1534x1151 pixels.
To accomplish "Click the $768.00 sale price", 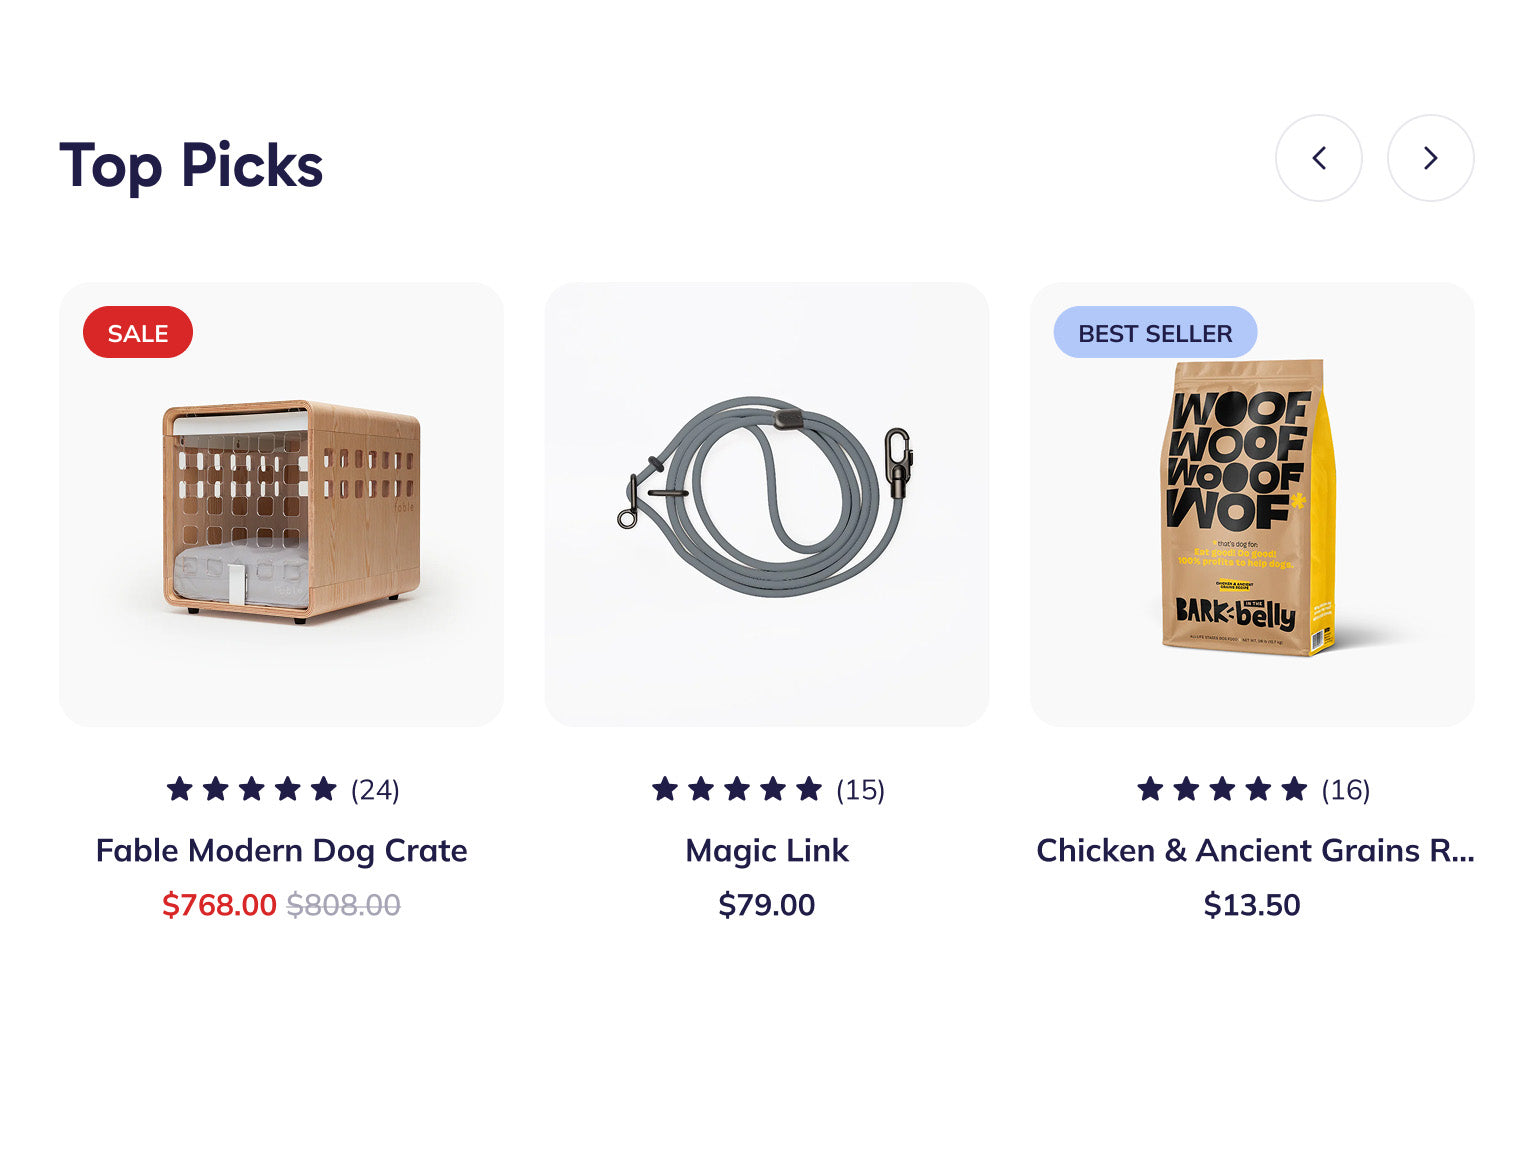I will tap(219, 905).
